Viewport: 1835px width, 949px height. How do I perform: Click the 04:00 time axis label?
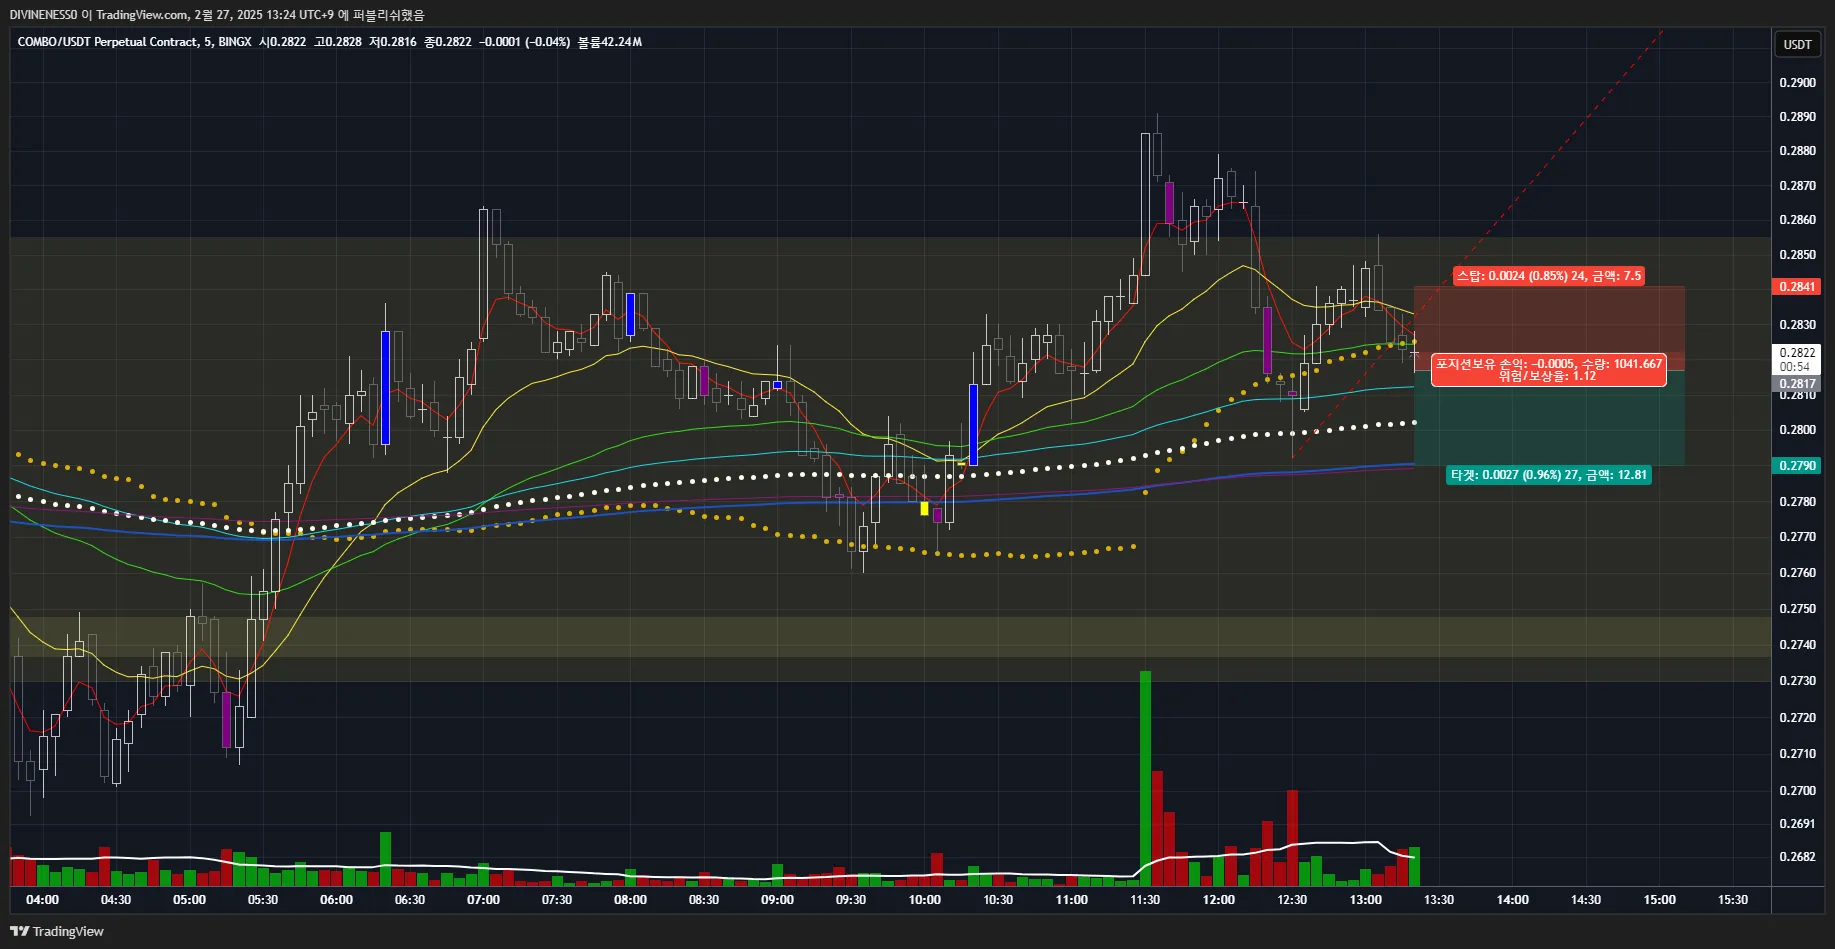[x=42, y=900]
